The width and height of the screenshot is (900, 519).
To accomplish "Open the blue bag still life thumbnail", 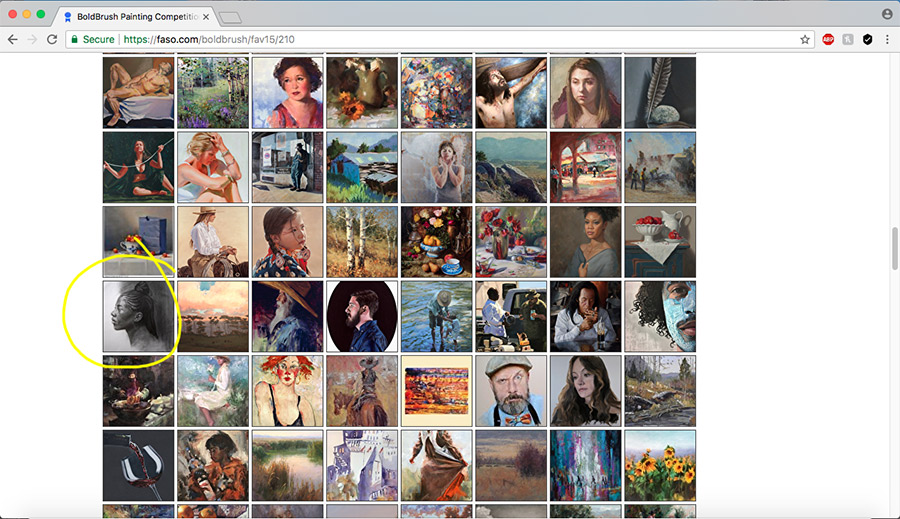I will tap(138, 242).
